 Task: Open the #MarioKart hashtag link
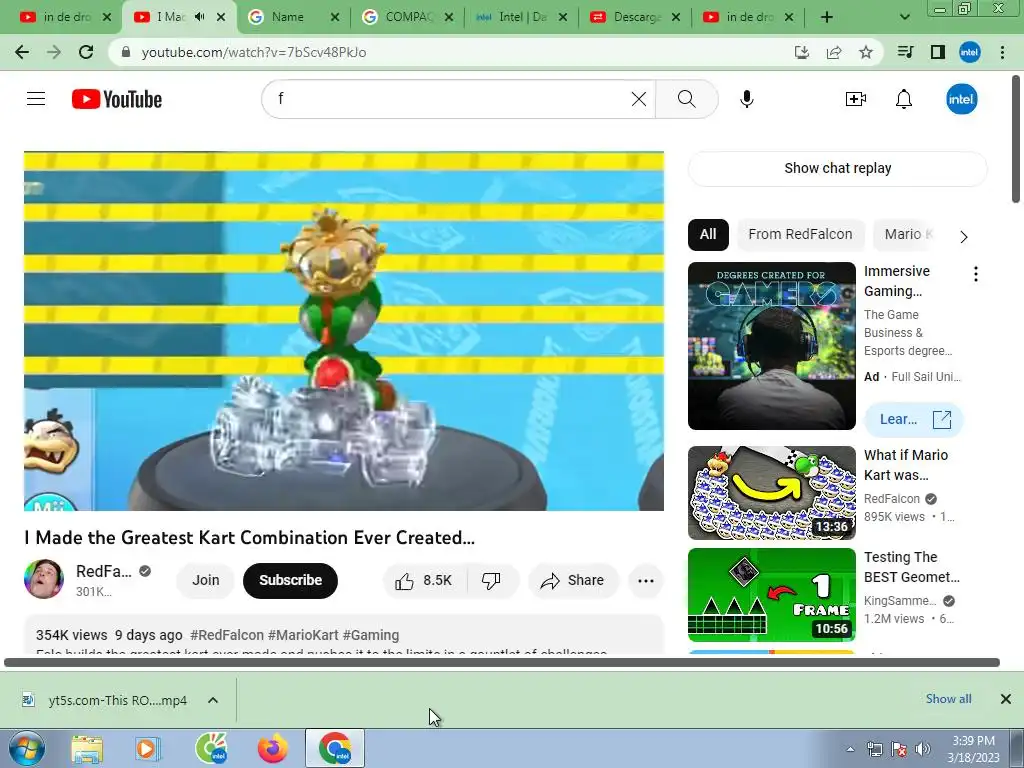coord(303,635)
